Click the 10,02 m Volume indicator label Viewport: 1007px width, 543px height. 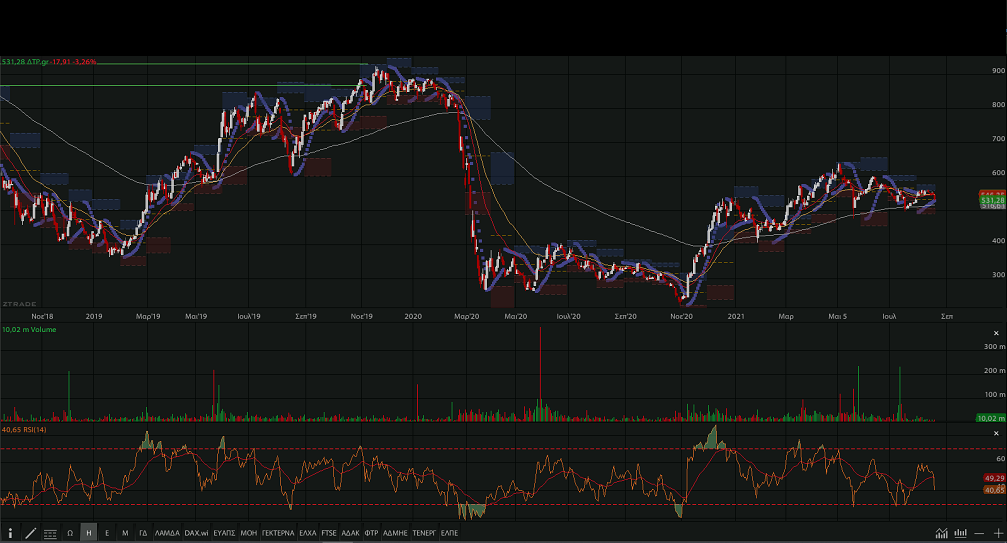point(28,328)
